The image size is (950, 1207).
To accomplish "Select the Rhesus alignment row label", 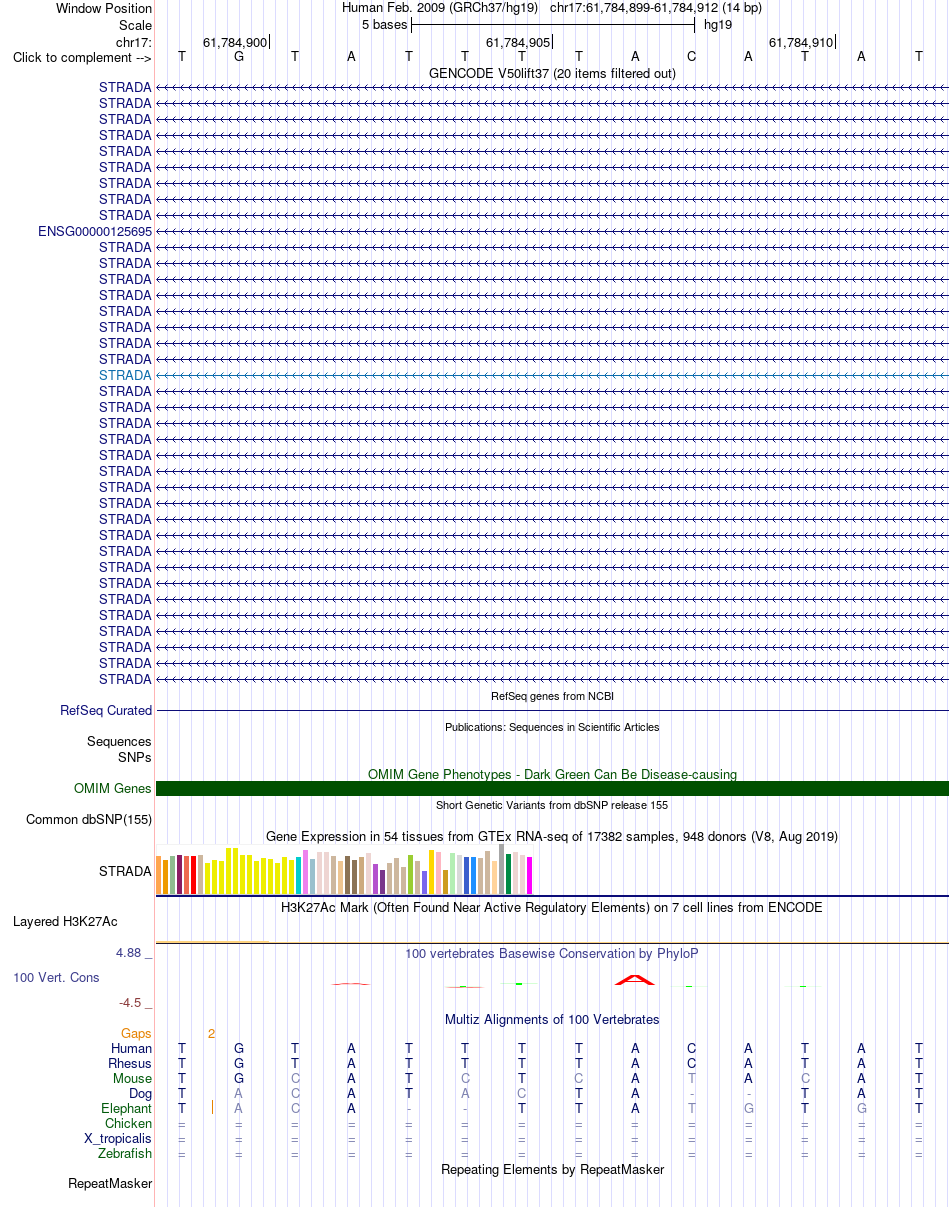I will tap(130, 1064).
